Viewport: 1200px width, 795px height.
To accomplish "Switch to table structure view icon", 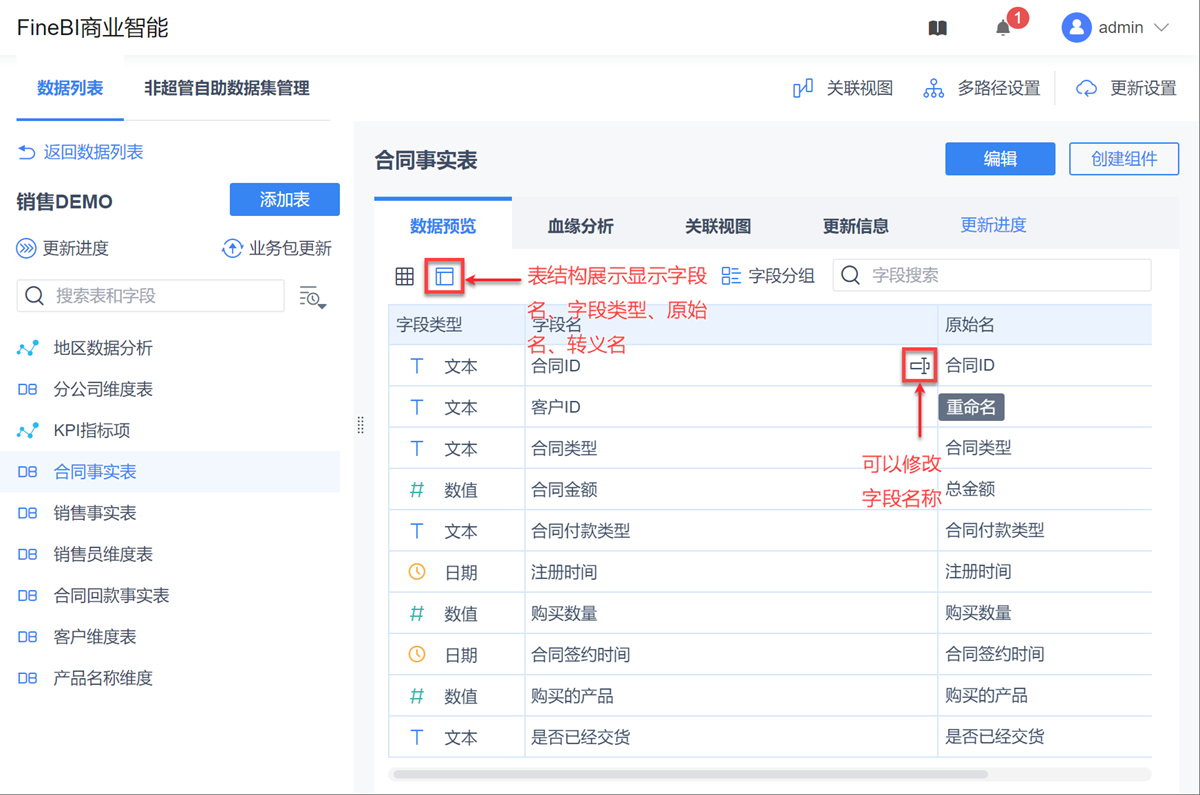I will [444, 277].
